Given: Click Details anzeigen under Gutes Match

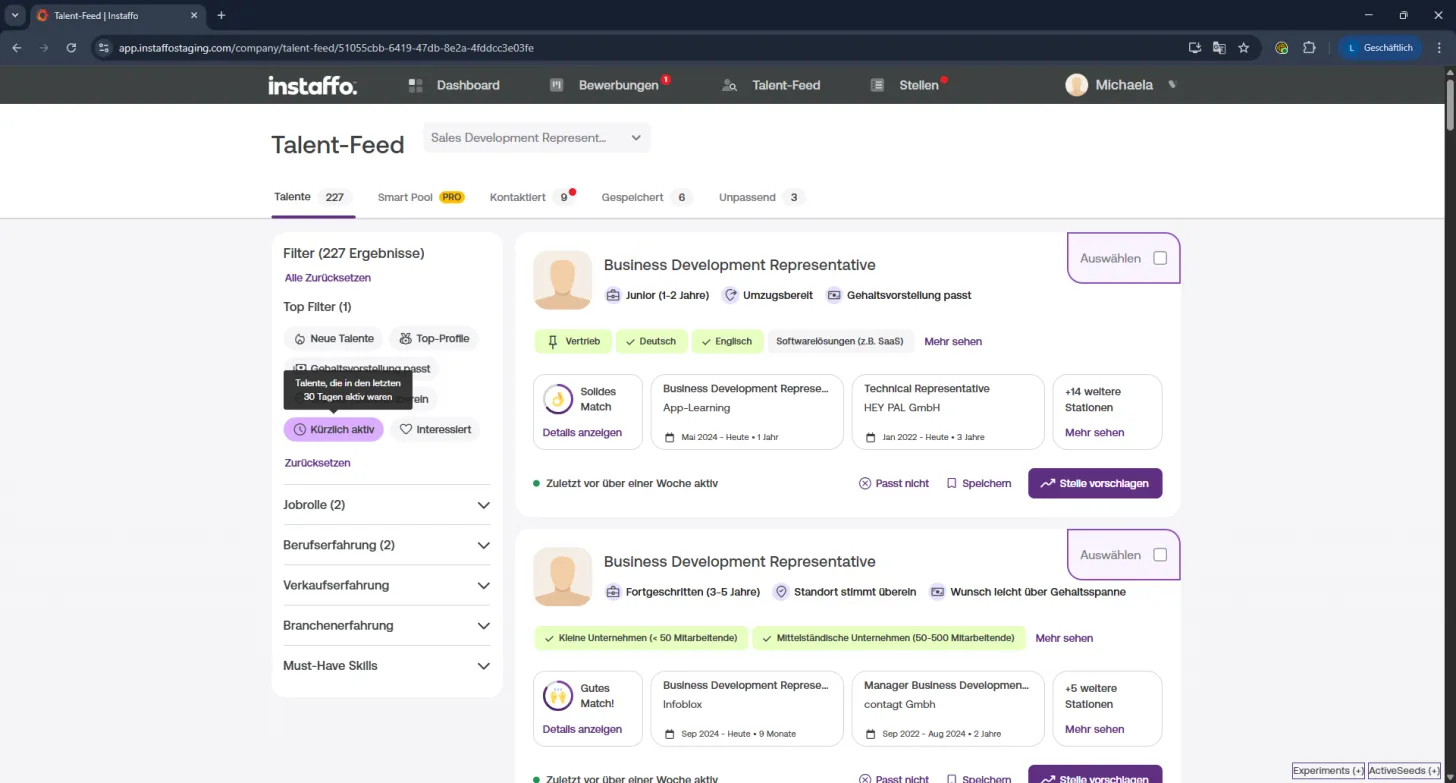Looking at the screenshot, I should point(582,729).
